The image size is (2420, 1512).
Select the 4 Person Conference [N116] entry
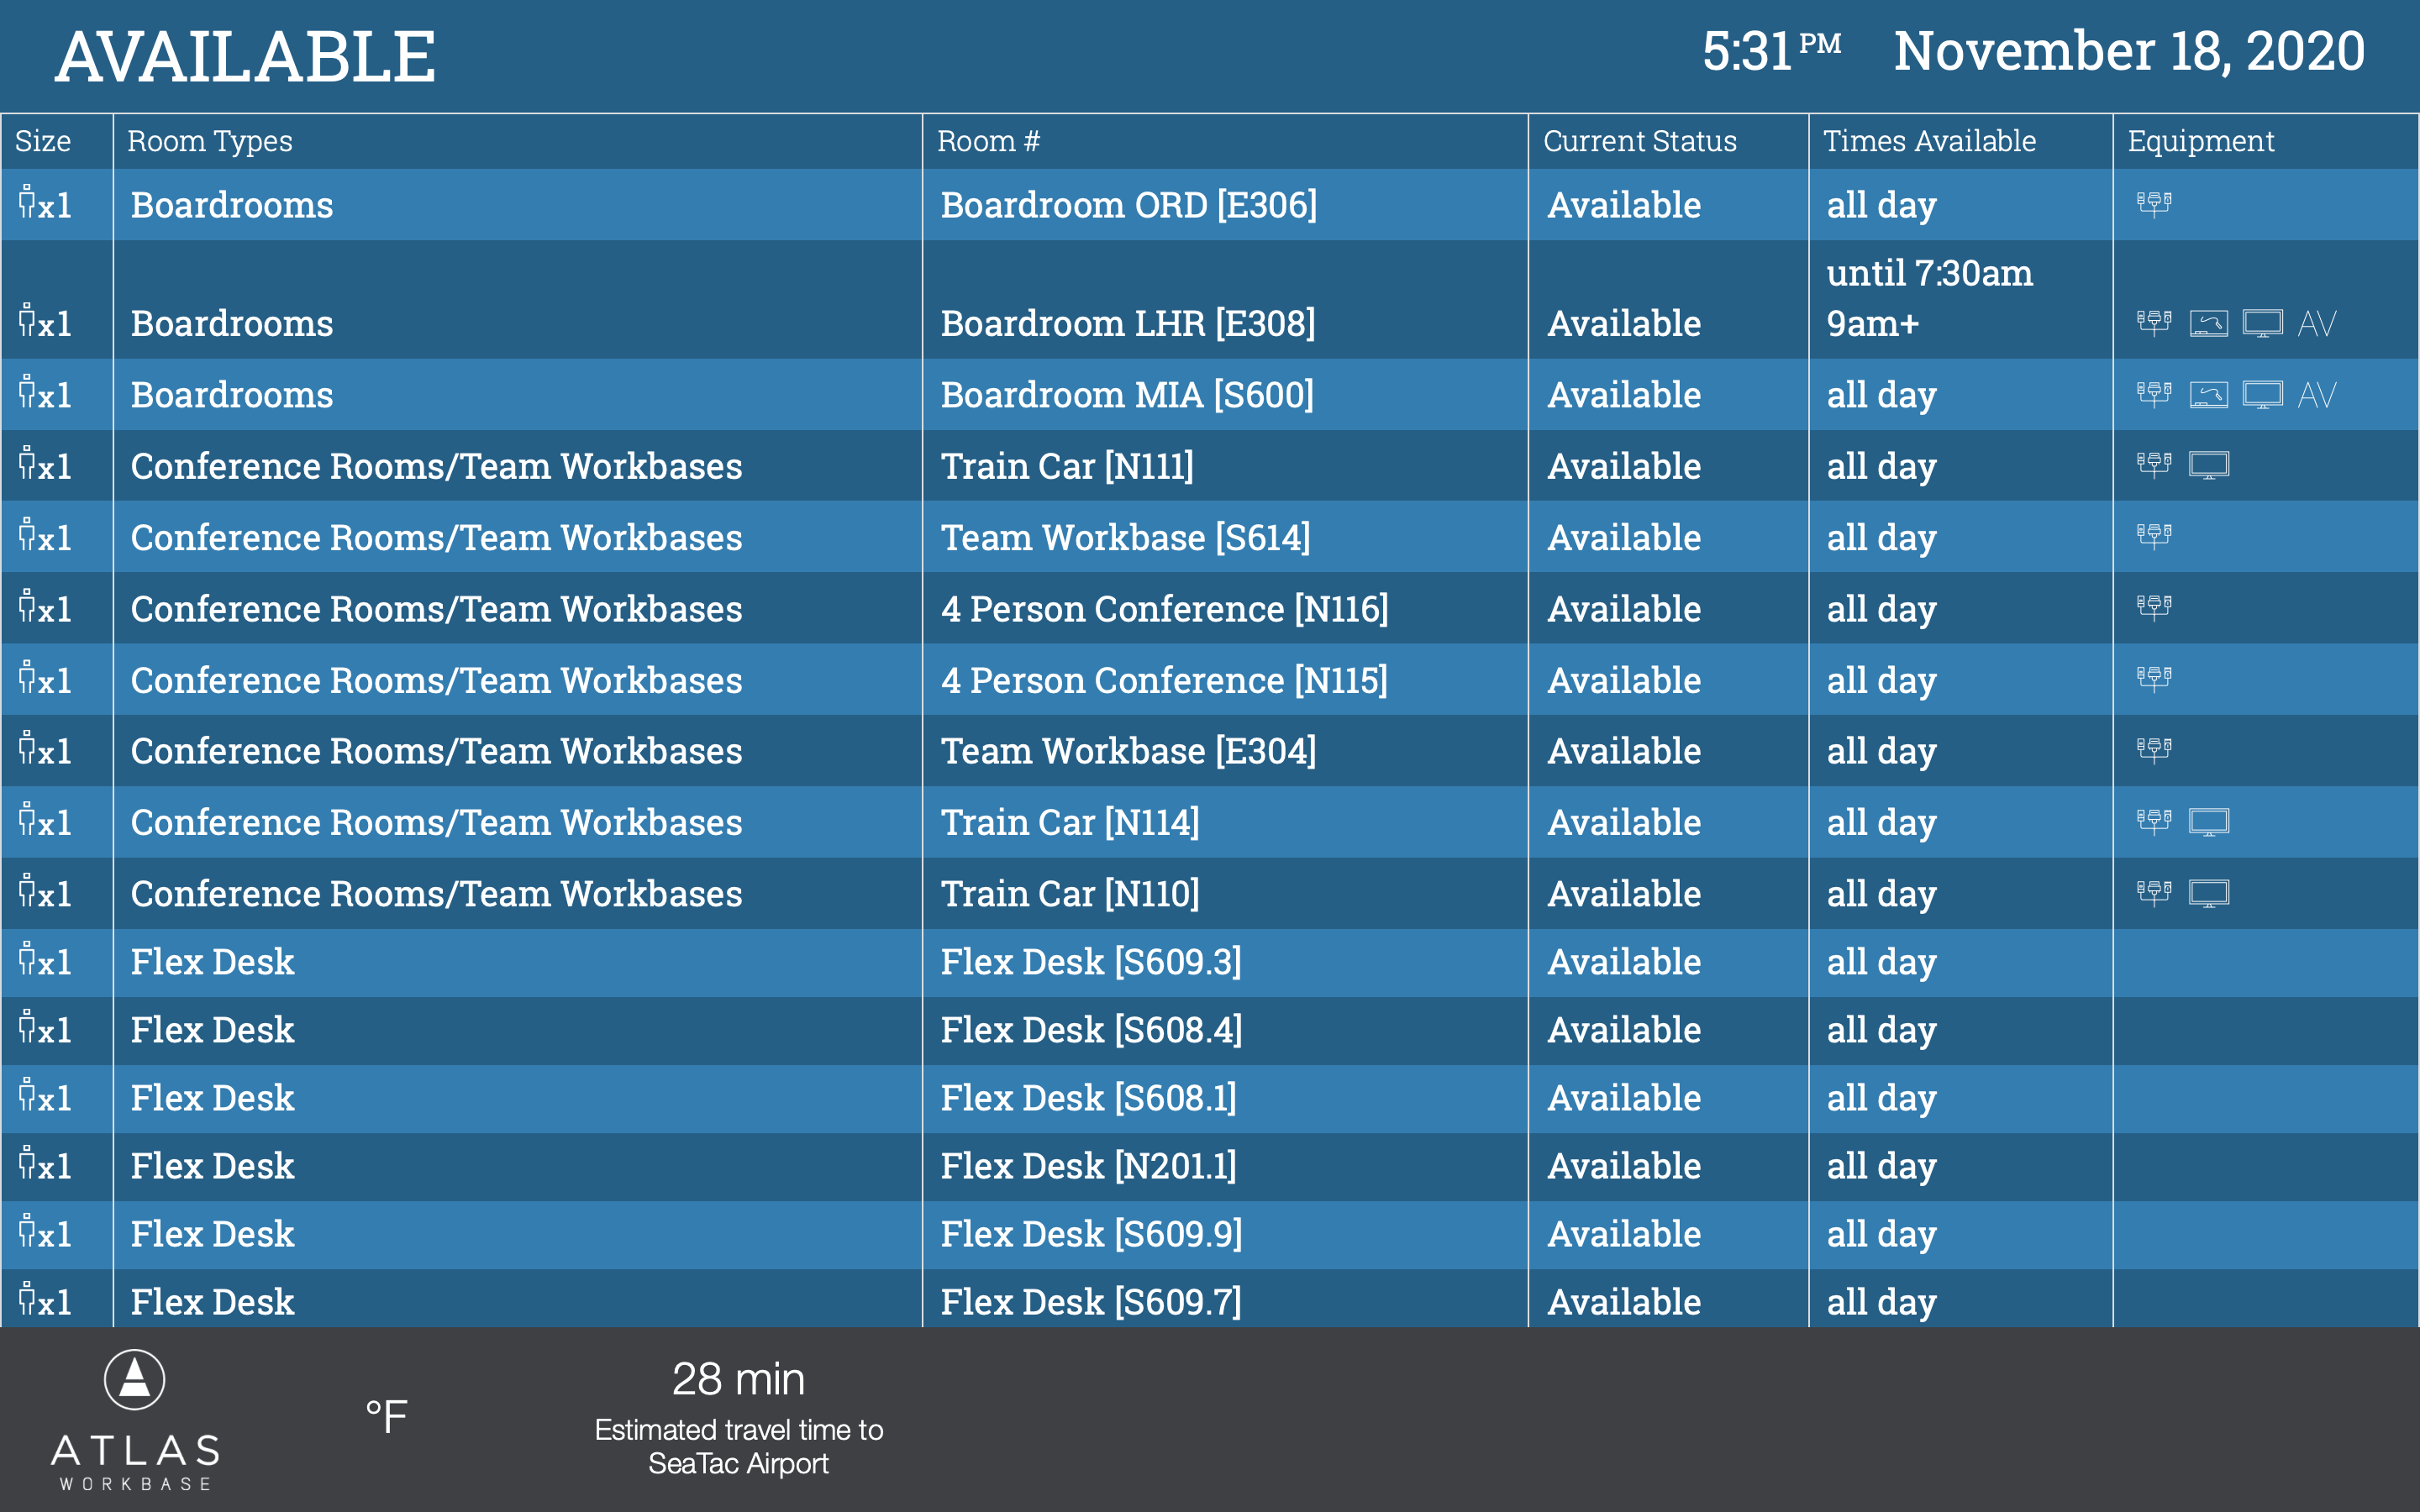click(x=1164, y=609)
